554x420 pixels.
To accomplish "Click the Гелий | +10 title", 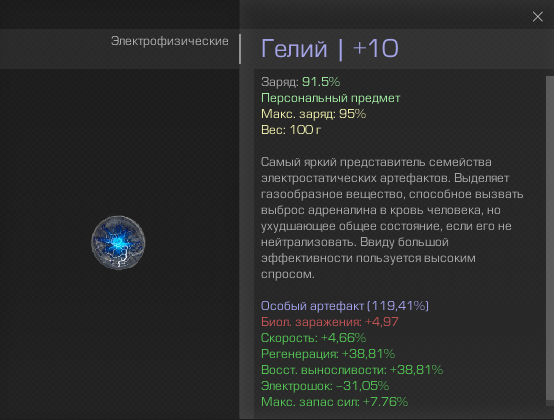I will pyautogui.click(x=330, y=48).
